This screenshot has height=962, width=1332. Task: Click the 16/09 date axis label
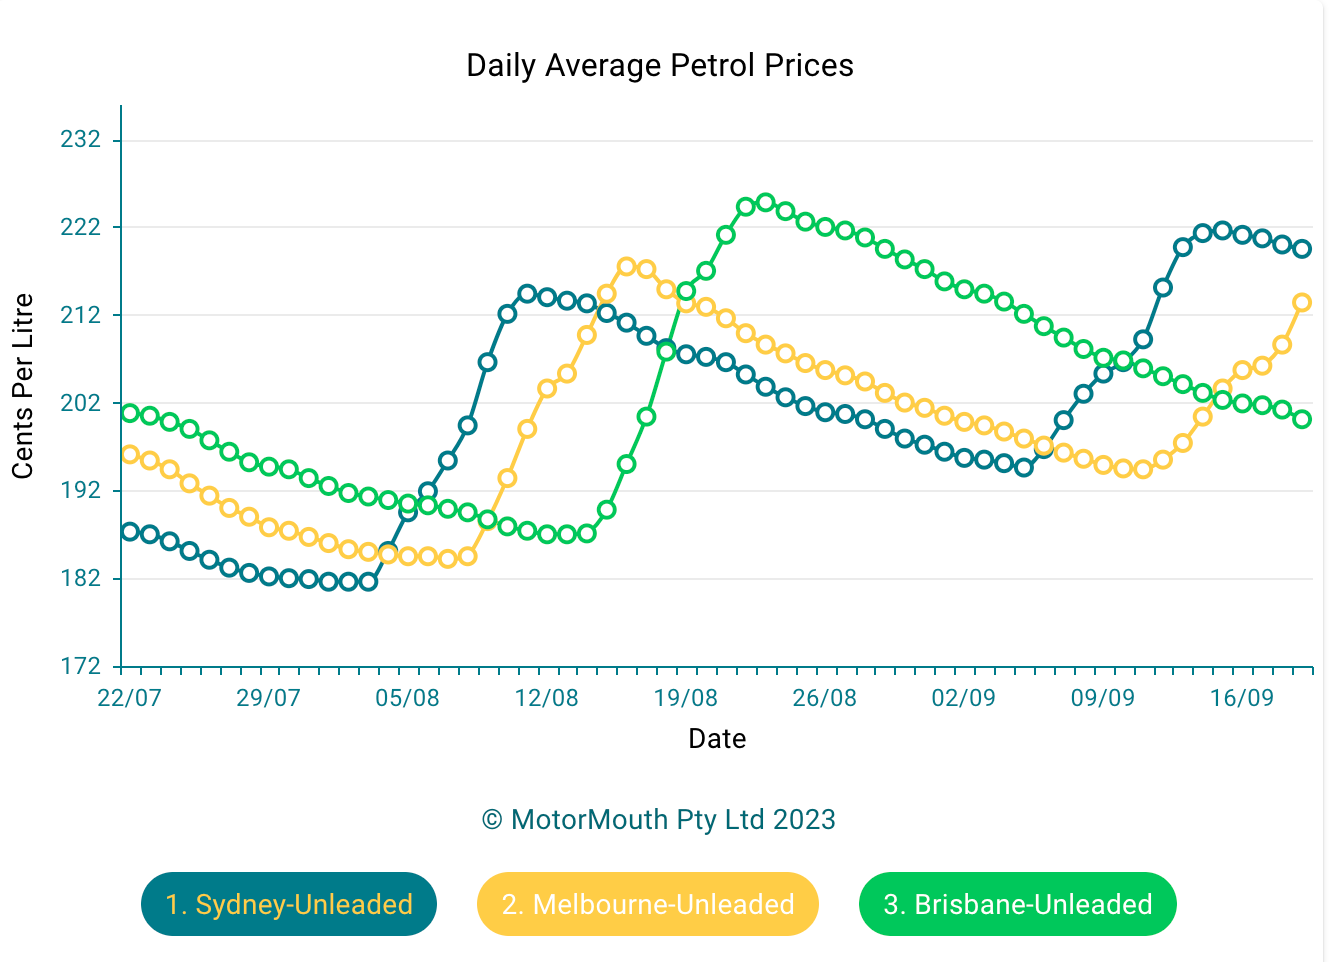[1242, 698]
